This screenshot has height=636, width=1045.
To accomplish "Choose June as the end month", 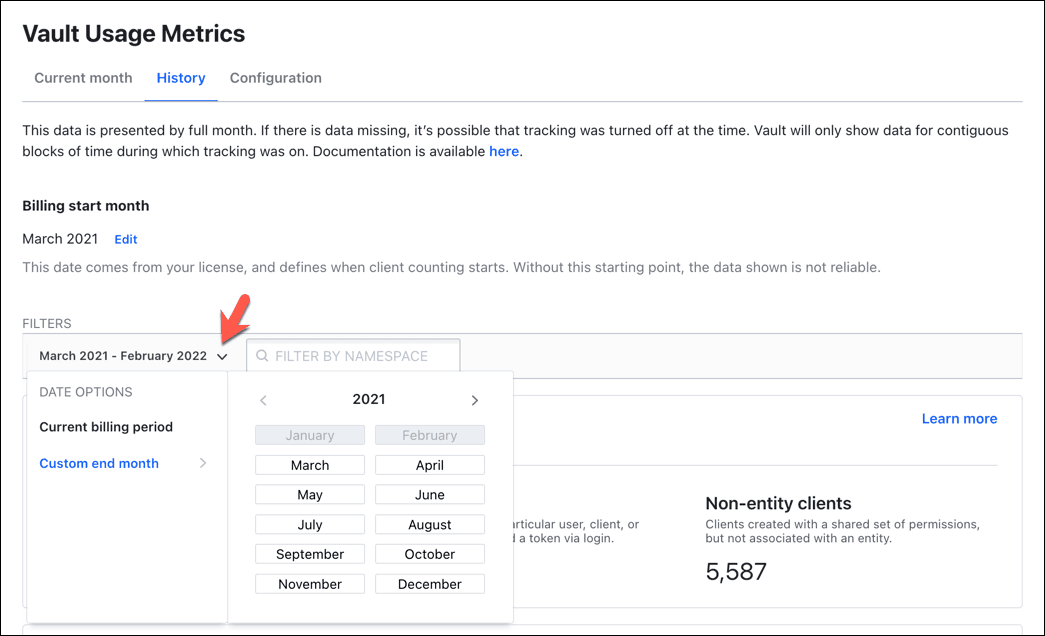I will point(429,494).
